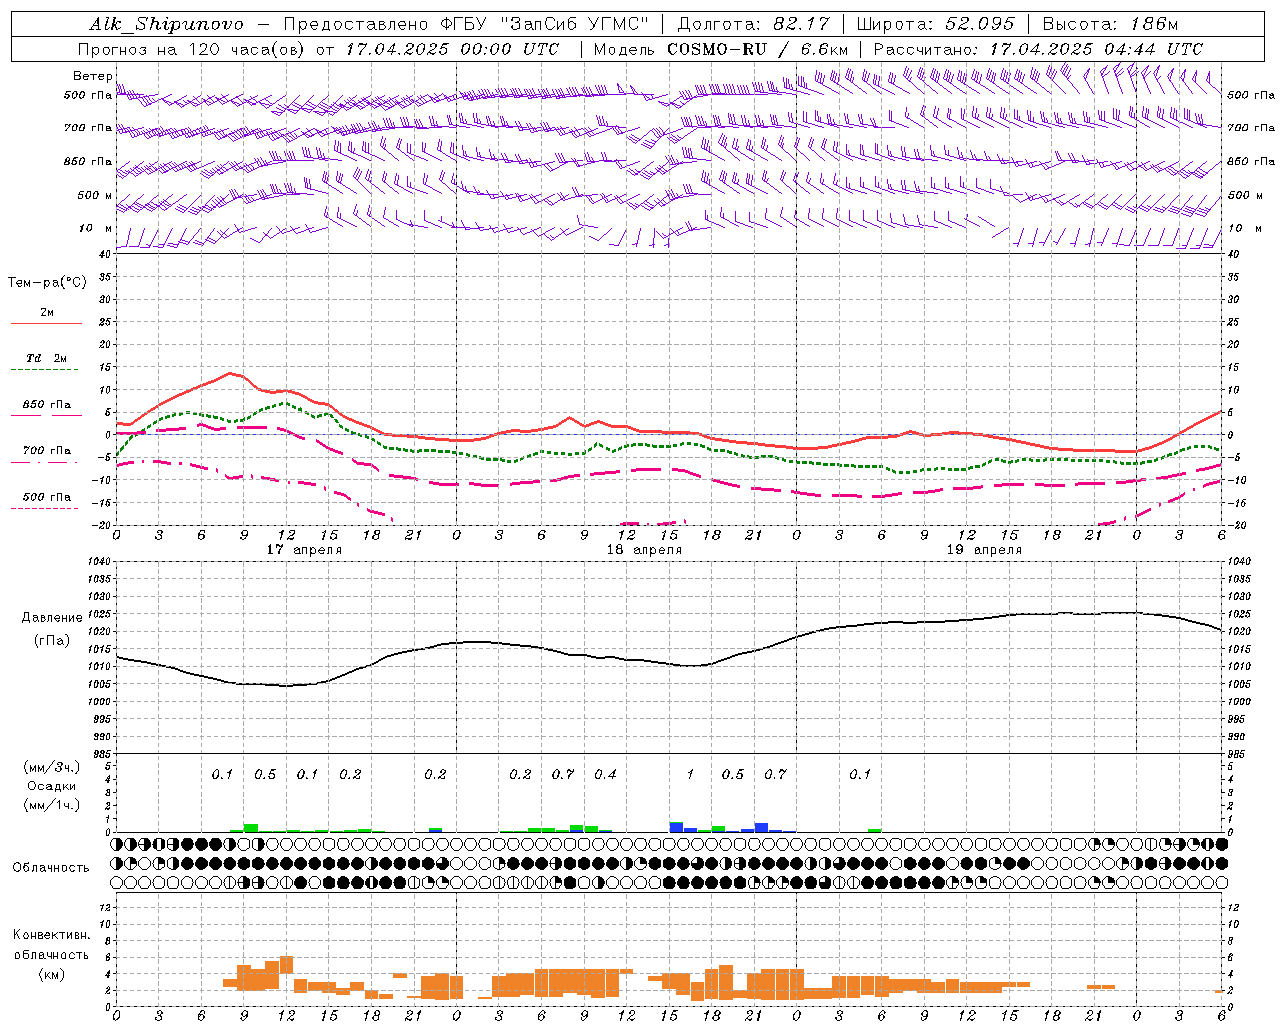Click the Долгота: 82.17 value
1280x1024 pixels.
(753, 24)
